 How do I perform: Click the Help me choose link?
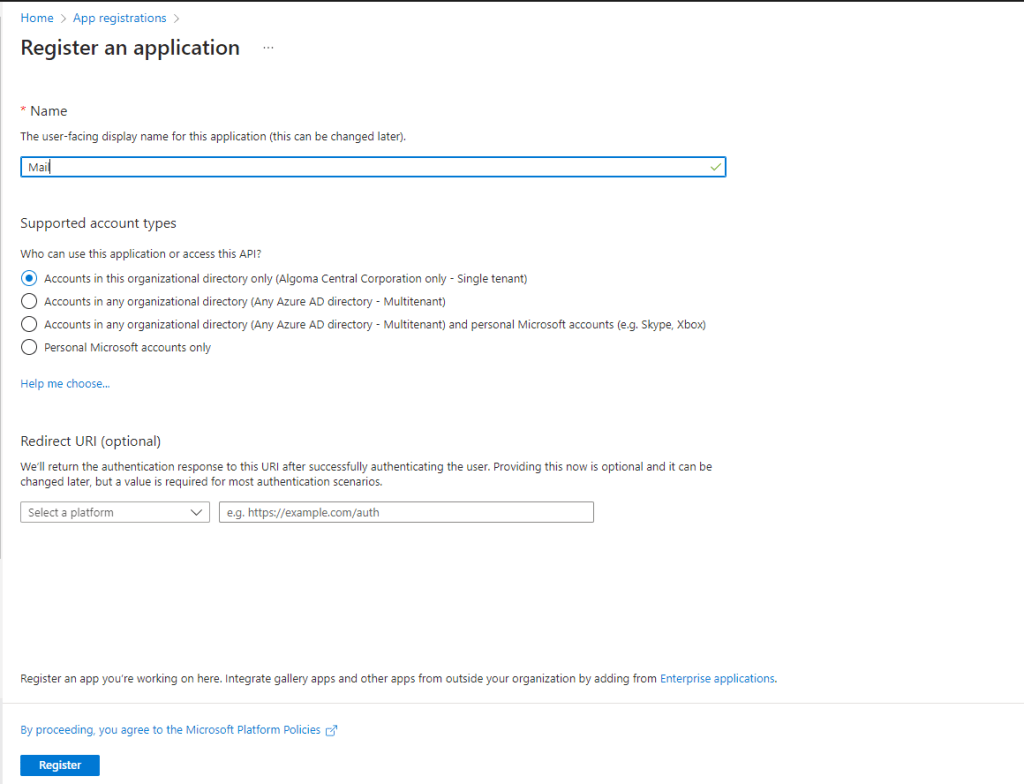pos(64,383)
